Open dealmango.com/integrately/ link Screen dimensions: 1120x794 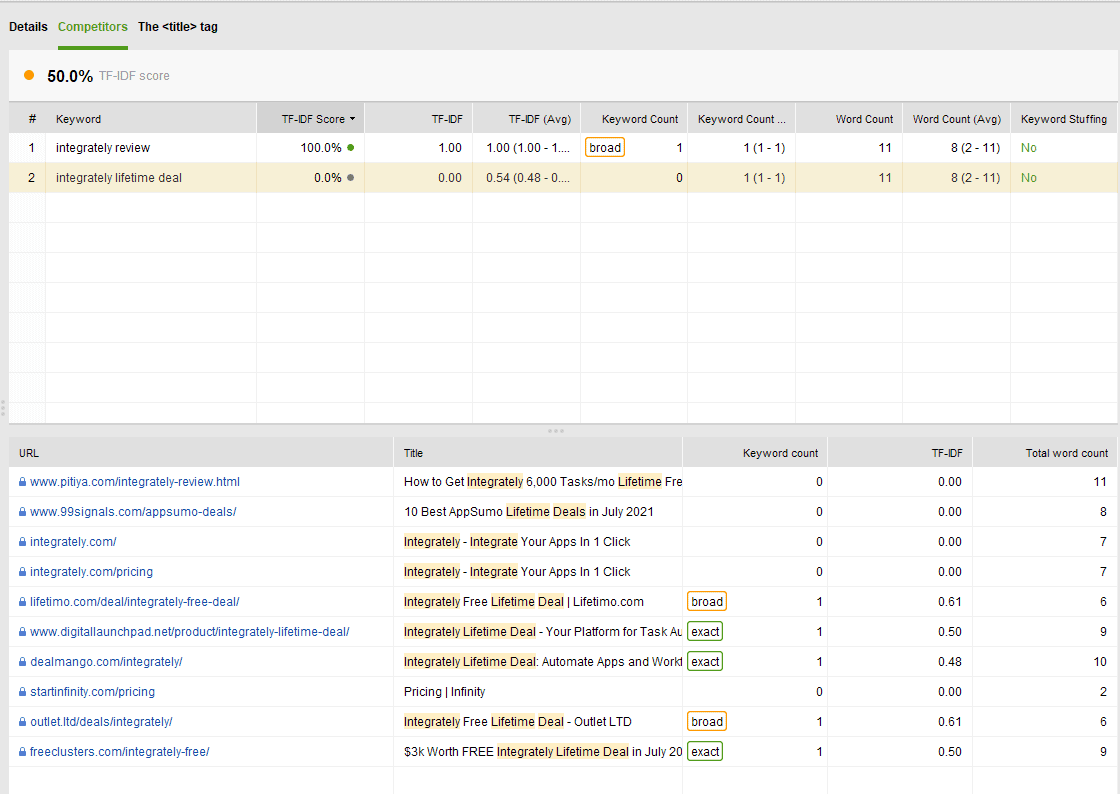point(106,662)
